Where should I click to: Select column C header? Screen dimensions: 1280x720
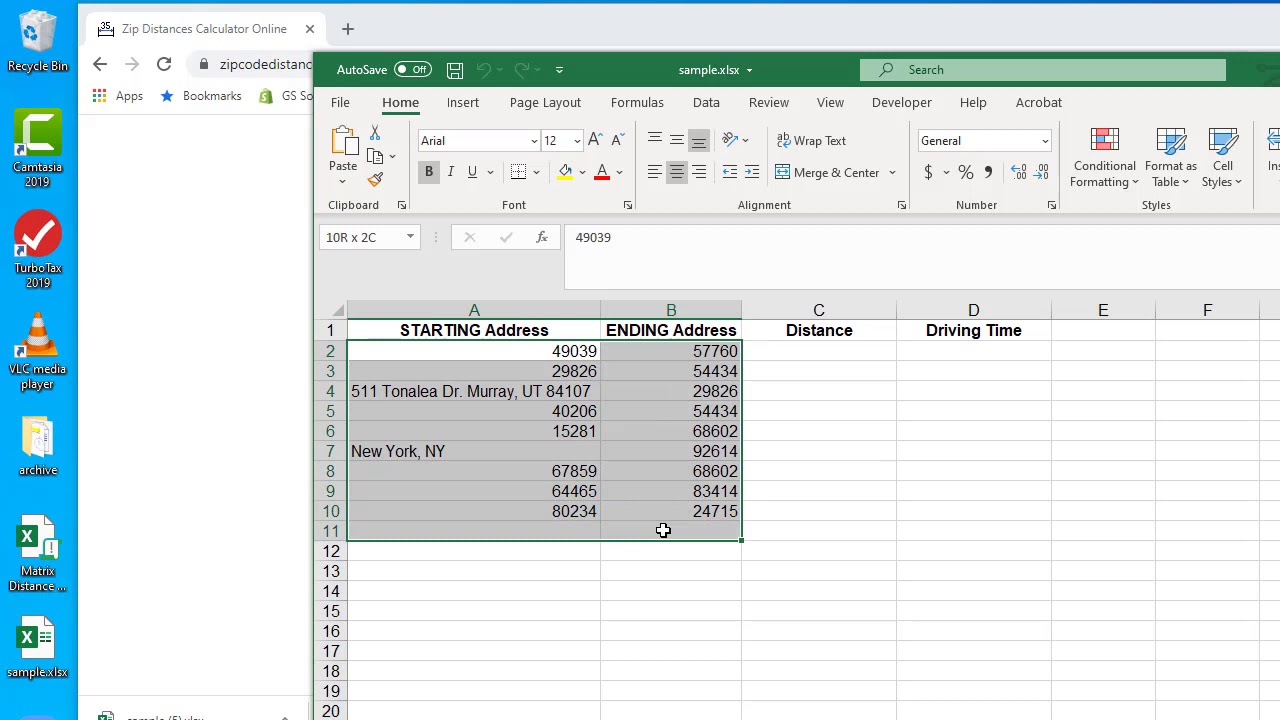[x=819, y=310]
